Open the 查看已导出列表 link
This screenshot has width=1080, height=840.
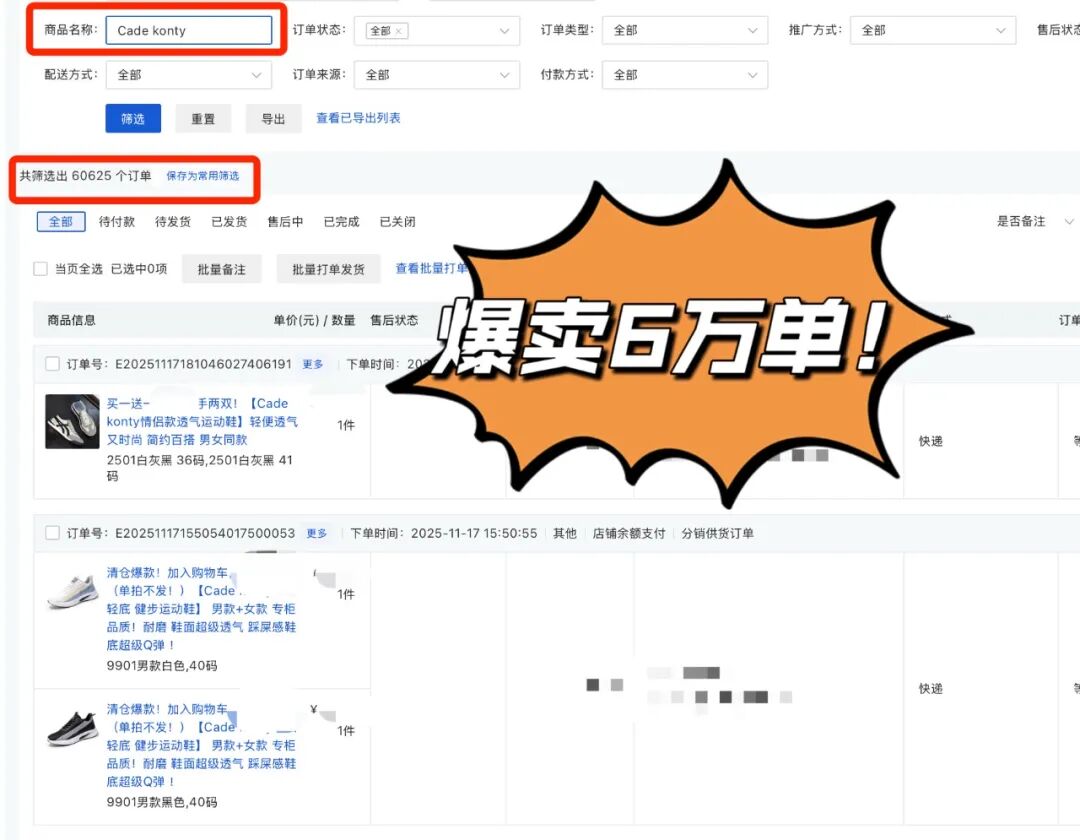pos(358,118)
